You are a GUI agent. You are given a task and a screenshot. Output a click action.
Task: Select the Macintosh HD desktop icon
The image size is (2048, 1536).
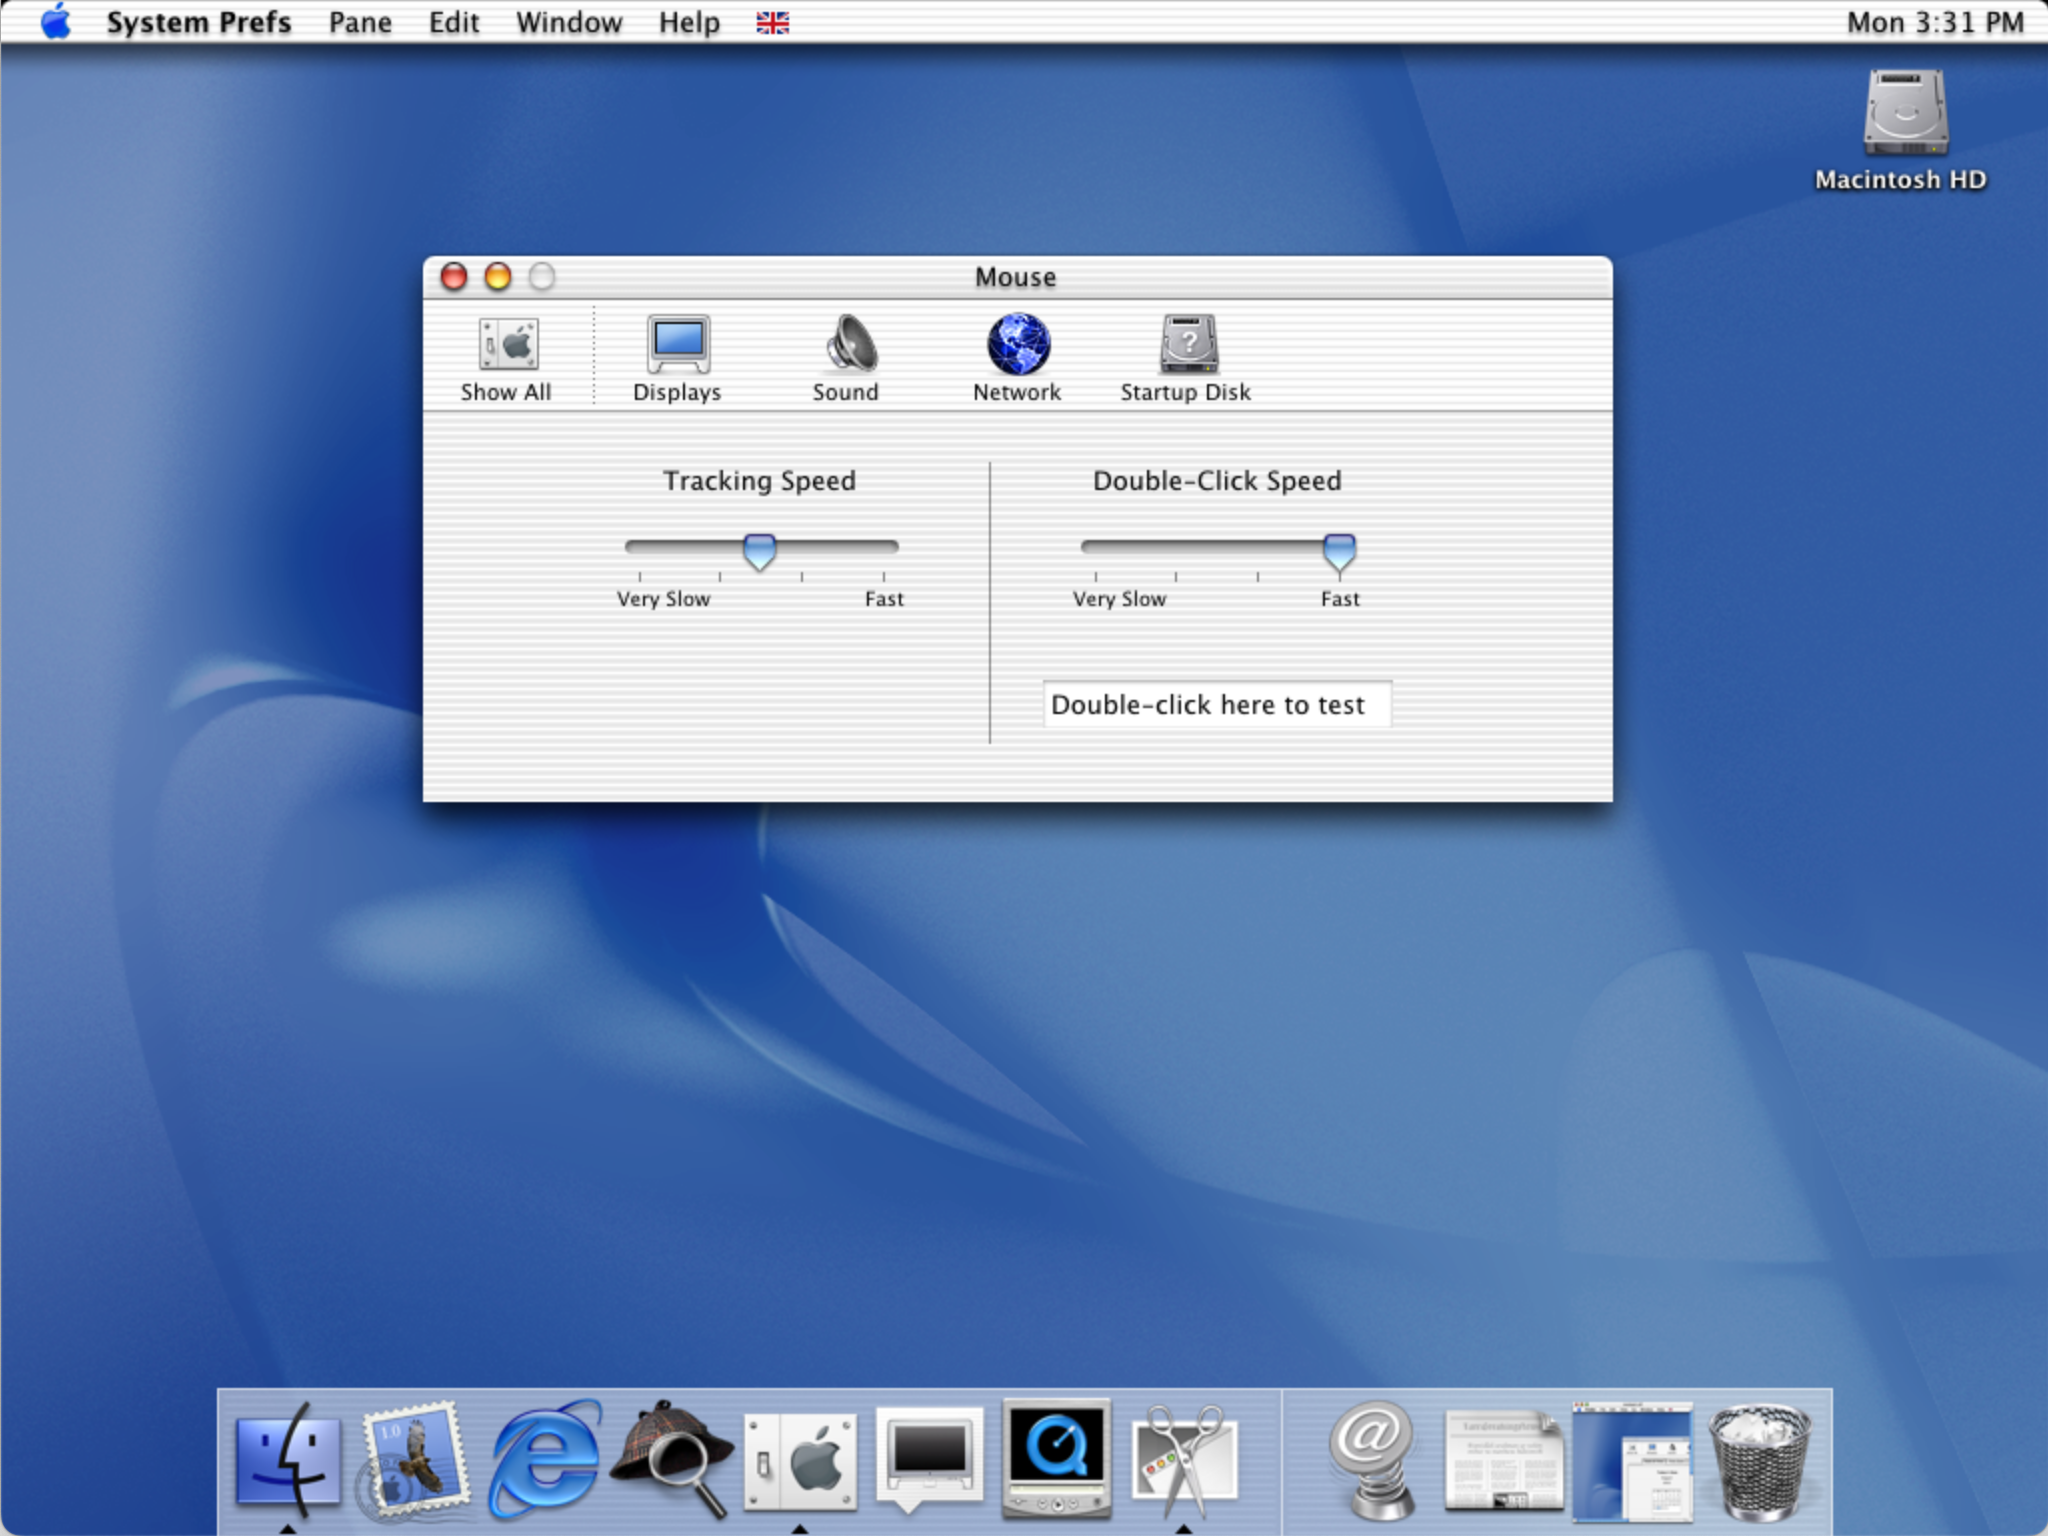(x=1902, y=130)
